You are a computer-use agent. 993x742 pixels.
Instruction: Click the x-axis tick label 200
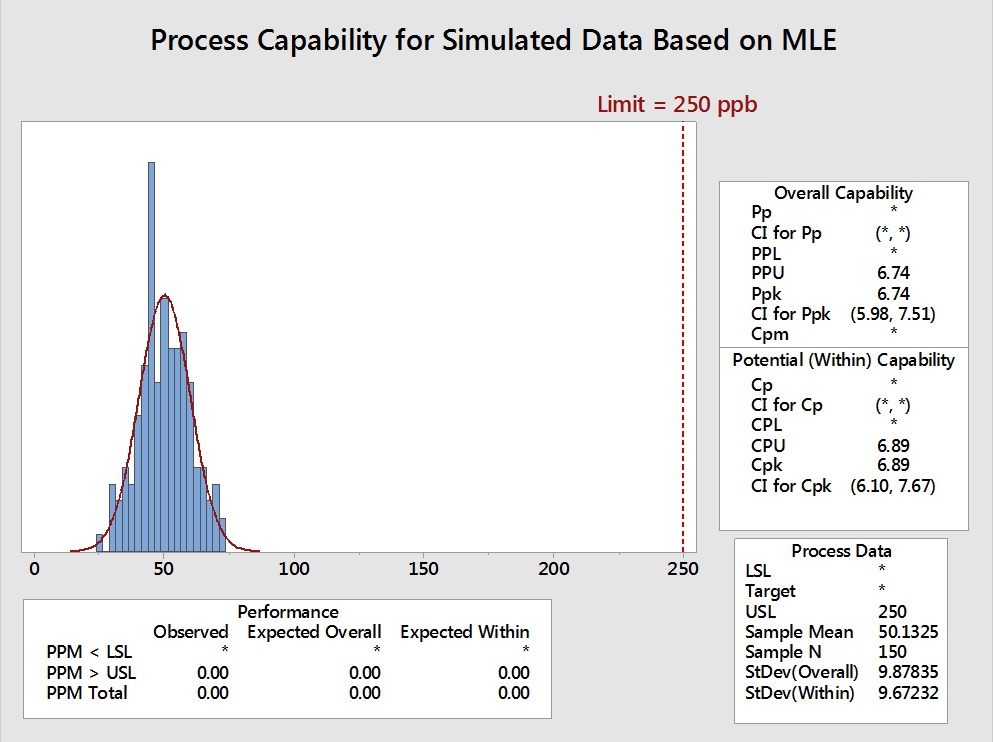[553, 569]
